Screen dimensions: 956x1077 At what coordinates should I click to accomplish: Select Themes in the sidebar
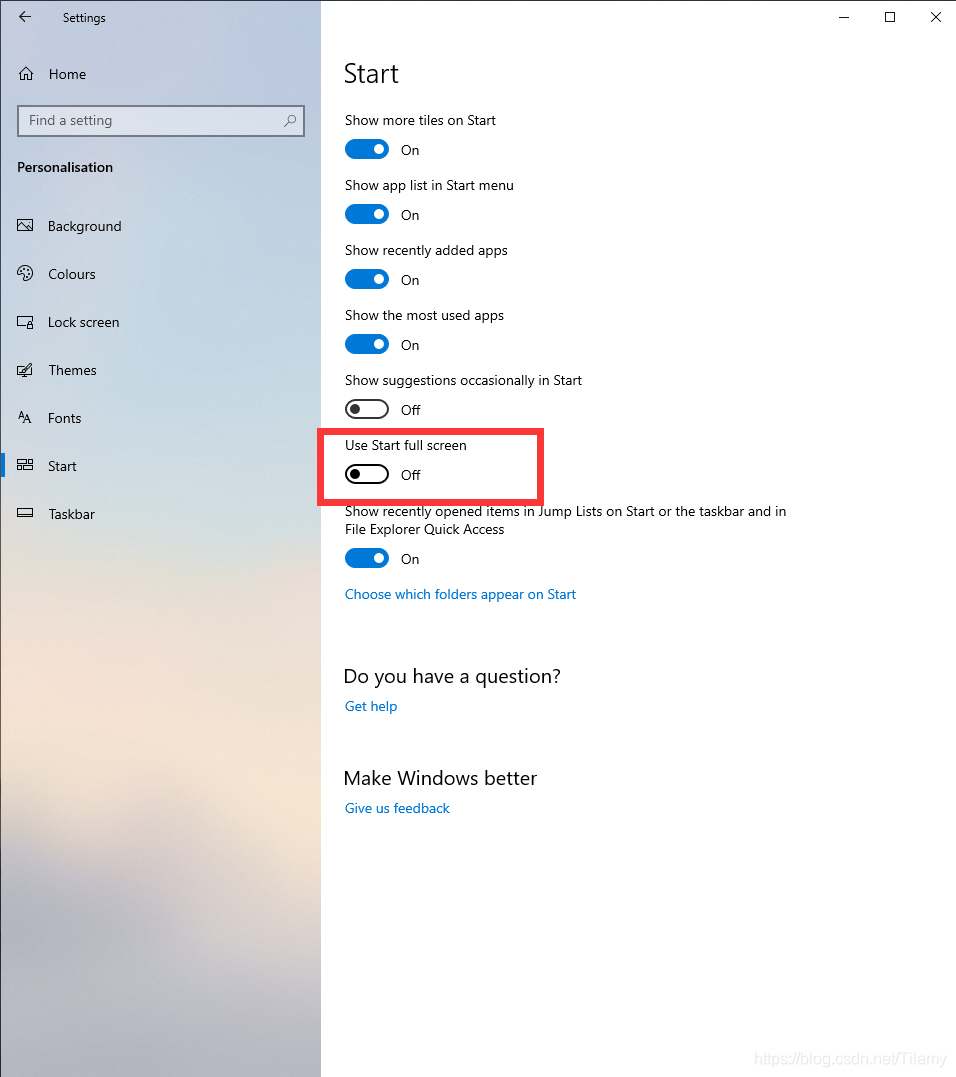pyautogui.click(x=72, y=370)
